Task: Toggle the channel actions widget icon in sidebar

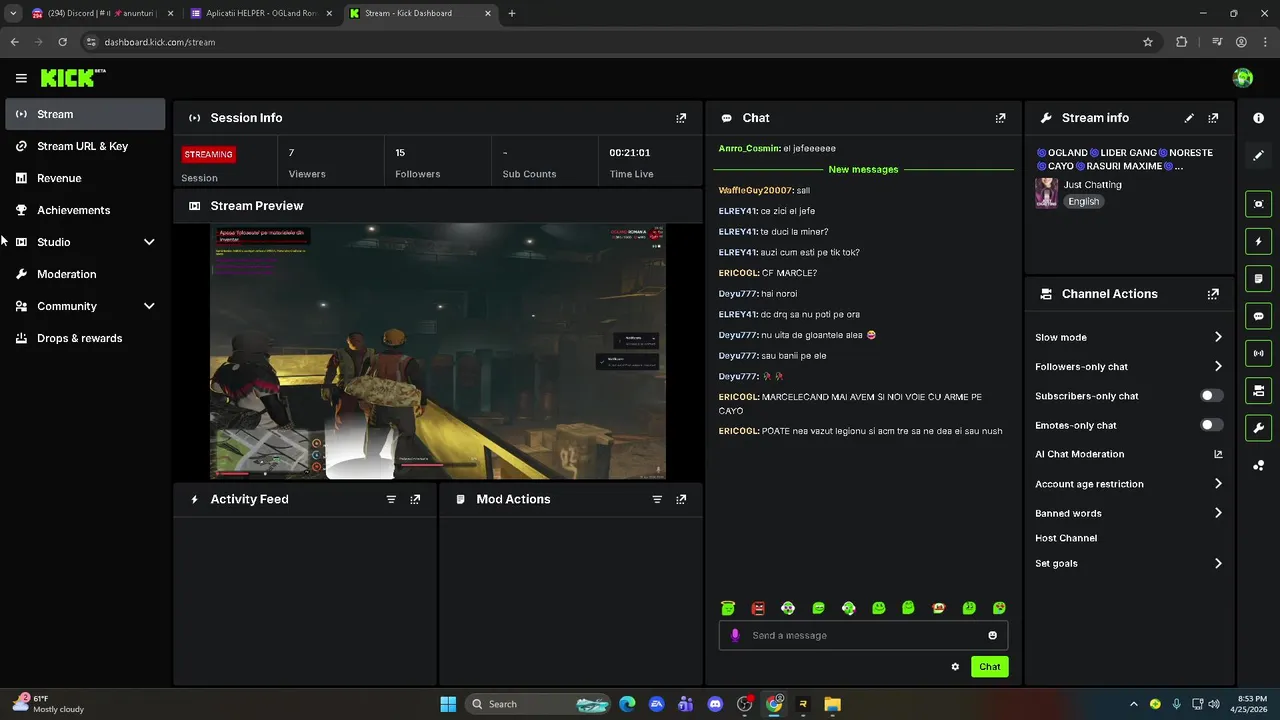Action: 1258,390
